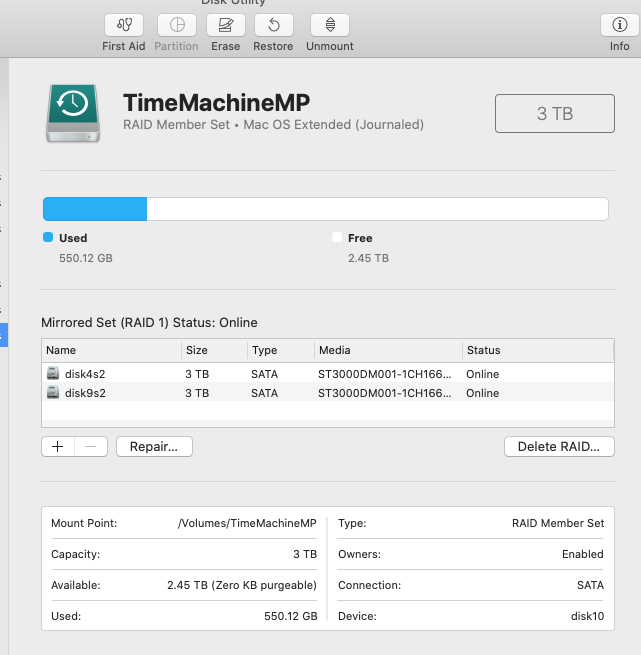641x655 pixels.
Task: Click the Owners: label
Action: (x=359, y=554)
